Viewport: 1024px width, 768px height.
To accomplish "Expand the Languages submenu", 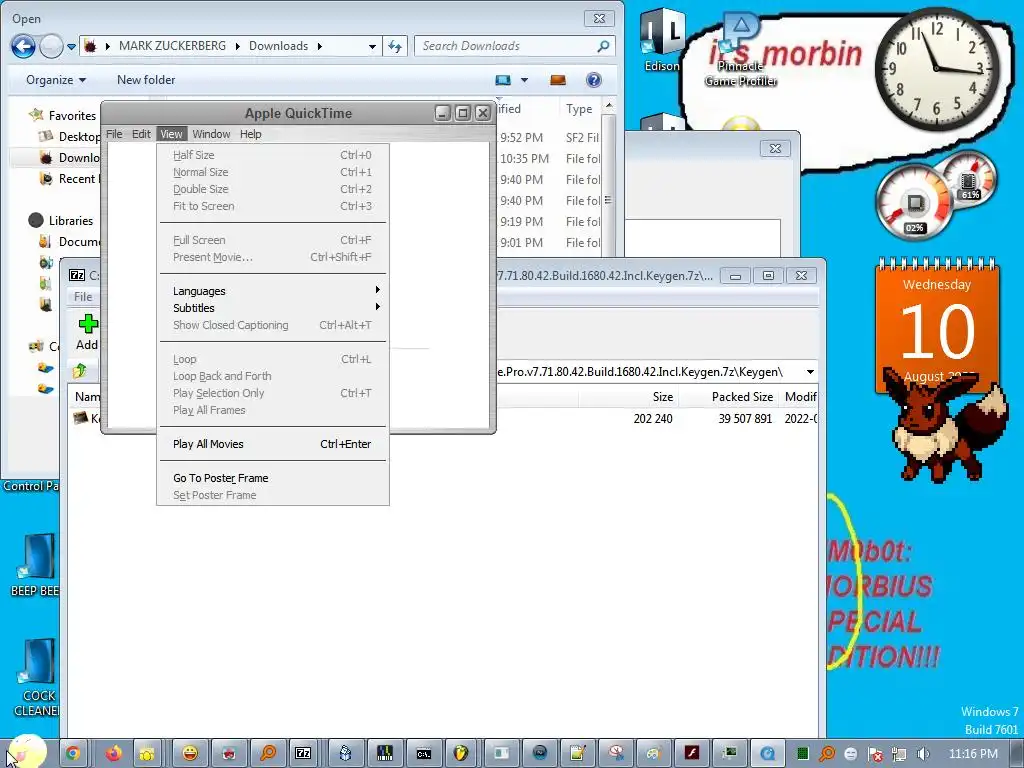I will (x=274, y=291).
